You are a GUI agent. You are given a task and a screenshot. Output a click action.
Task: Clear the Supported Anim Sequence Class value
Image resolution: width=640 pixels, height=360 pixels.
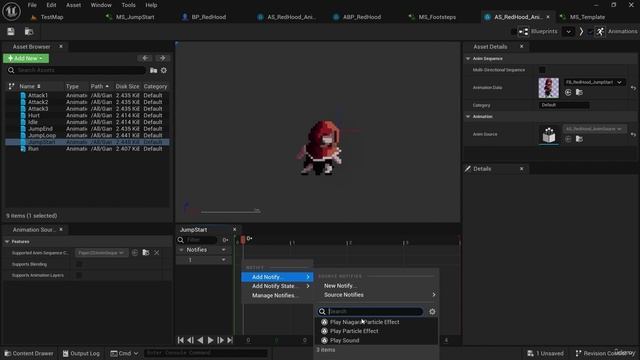pyautogui.click(x=157, y=253)
